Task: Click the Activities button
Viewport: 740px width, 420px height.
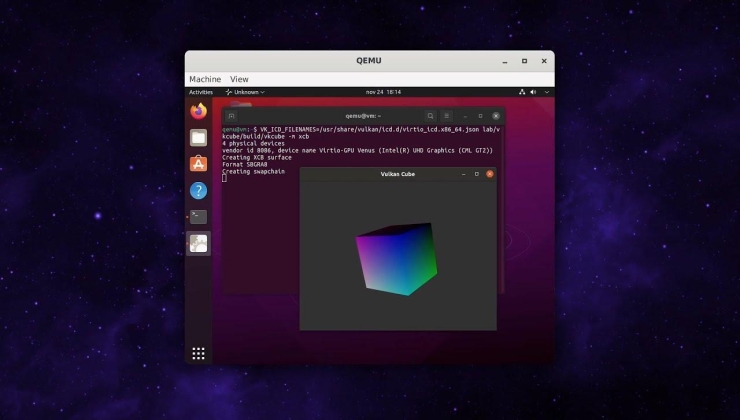Action: point(201,92)
